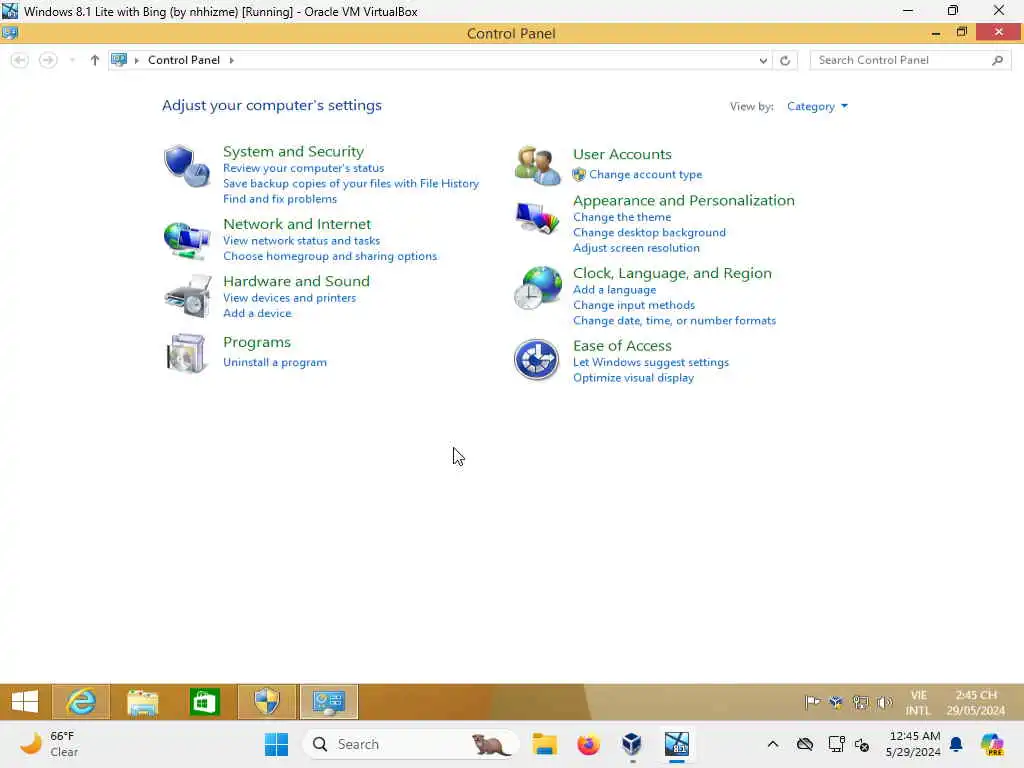1024x768 pixels.
Task: Expand the address bar history dropdown
Action: click(x=763, y=60)
